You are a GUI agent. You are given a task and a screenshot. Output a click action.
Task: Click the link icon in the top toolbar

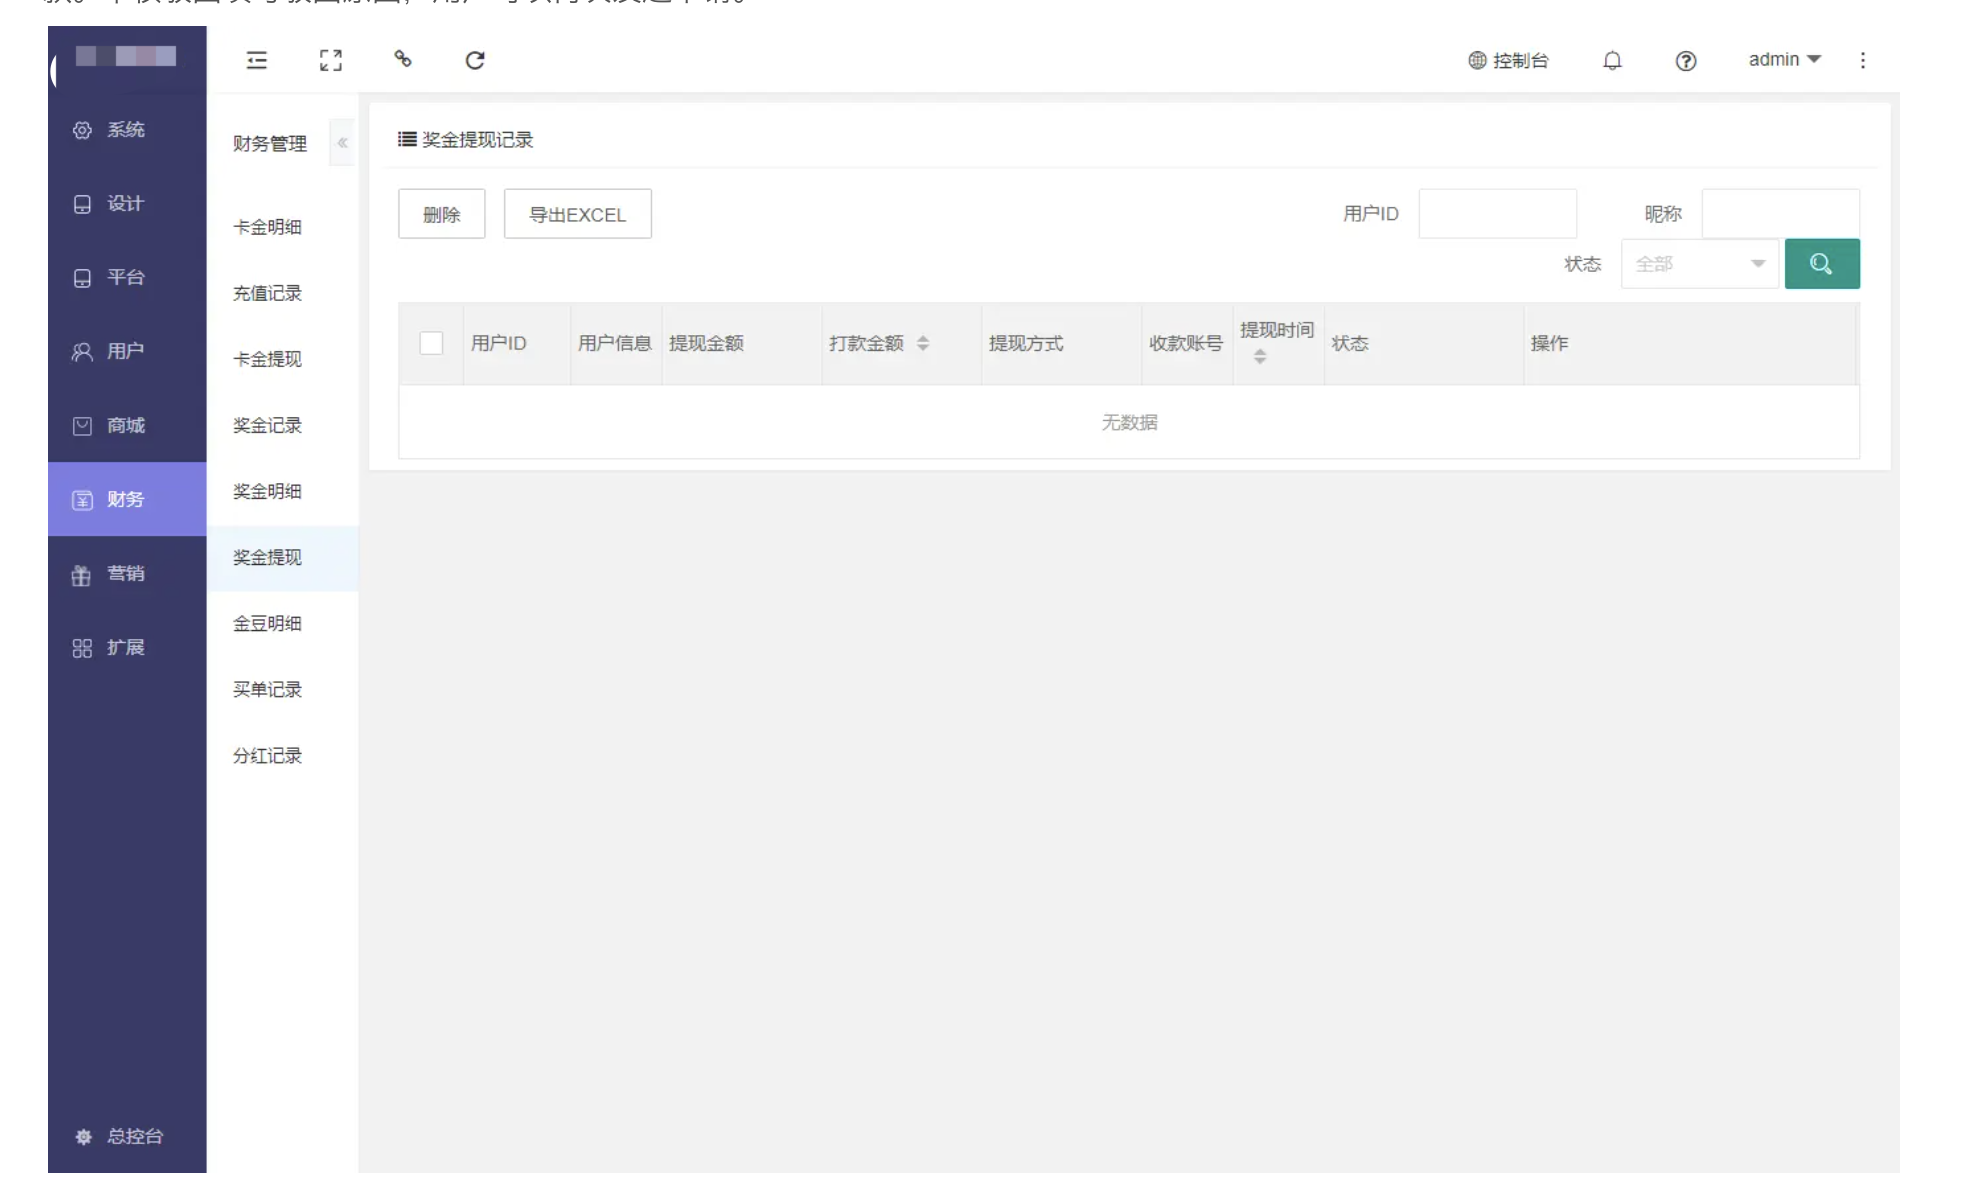[x=403, y=59]
